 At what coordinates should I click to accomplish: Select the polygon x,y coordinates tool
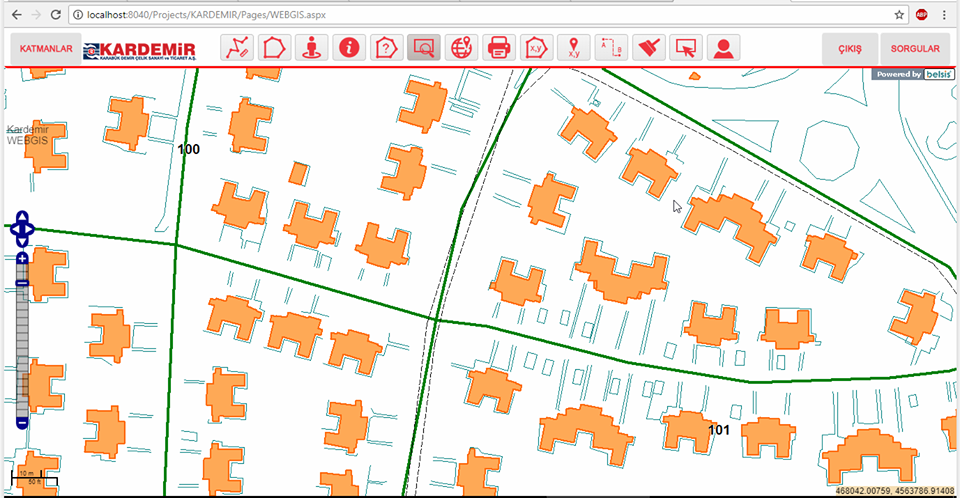pyautogui.click(x=536, y=47)
